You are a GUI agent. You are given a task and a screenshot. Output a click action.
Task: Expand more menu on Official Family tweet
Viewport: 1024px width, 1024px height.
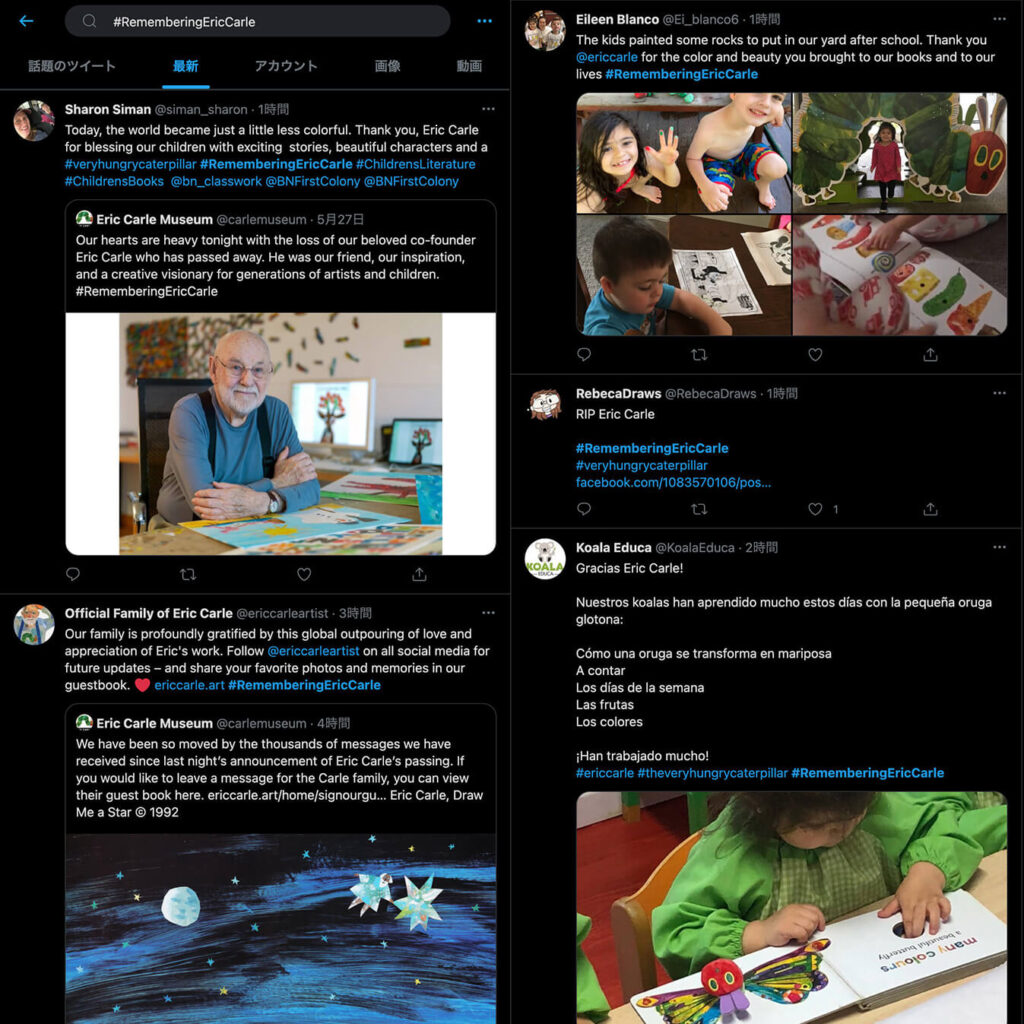(488, 613)
